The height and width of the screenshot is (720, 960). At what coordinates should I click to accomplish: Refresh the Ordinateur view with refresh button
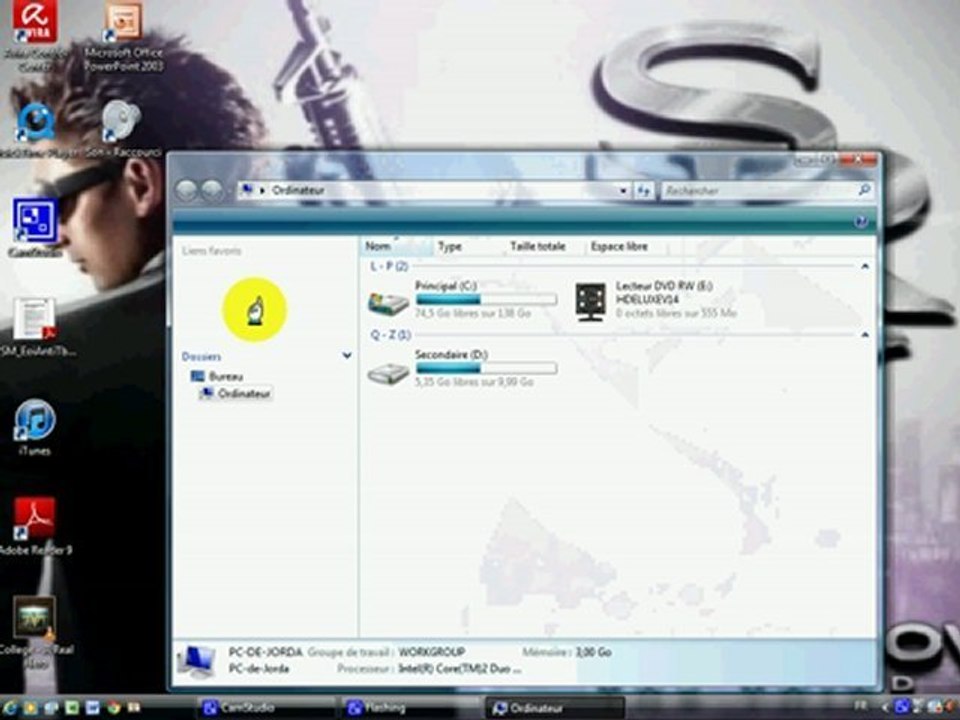(643, 191)
